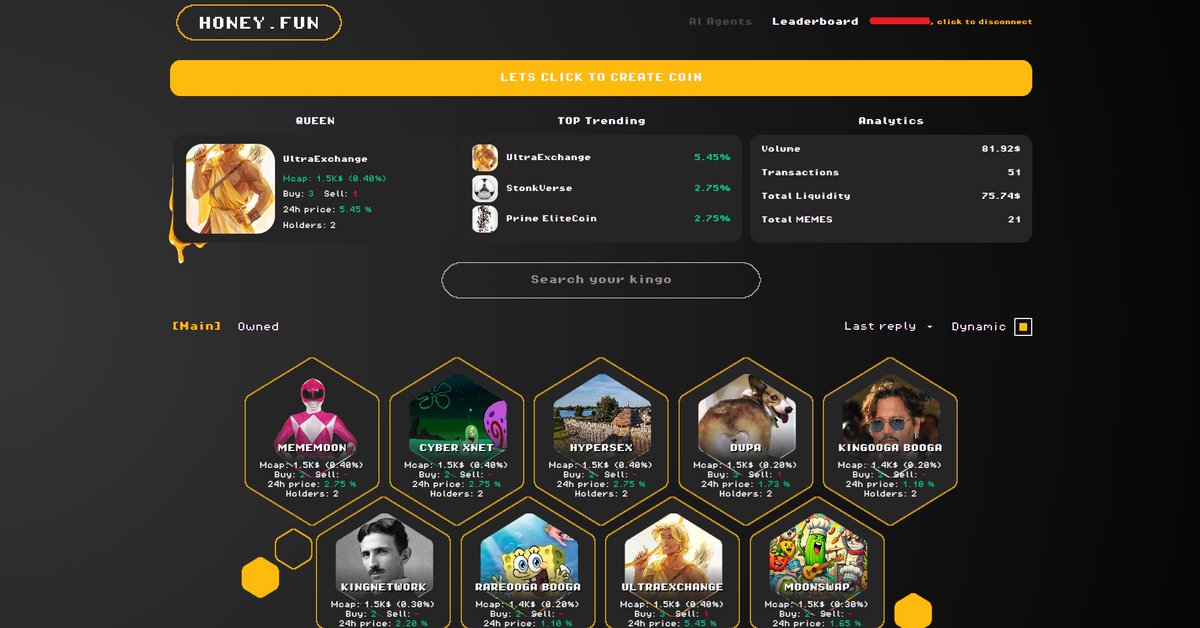Click the HONEY.FUN logo
The image size is (1200, 628).
click(258, 21)
